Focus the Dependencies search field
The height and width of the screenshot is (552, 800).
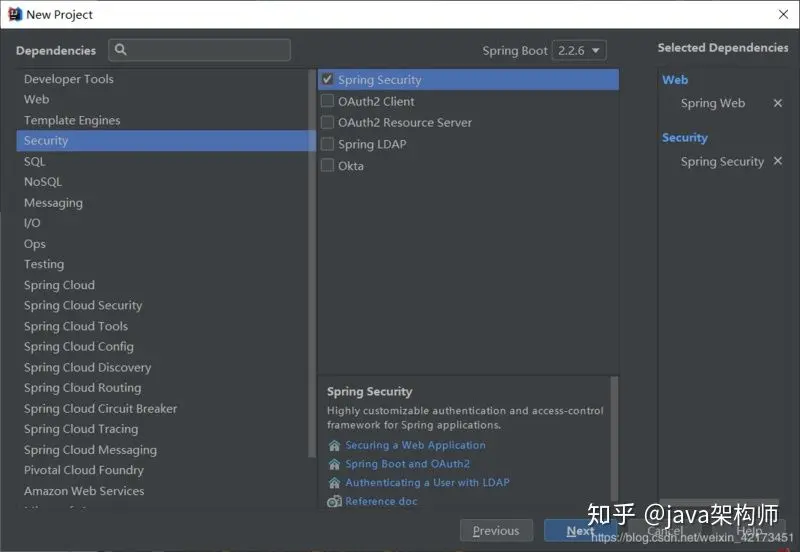point(199,50)
